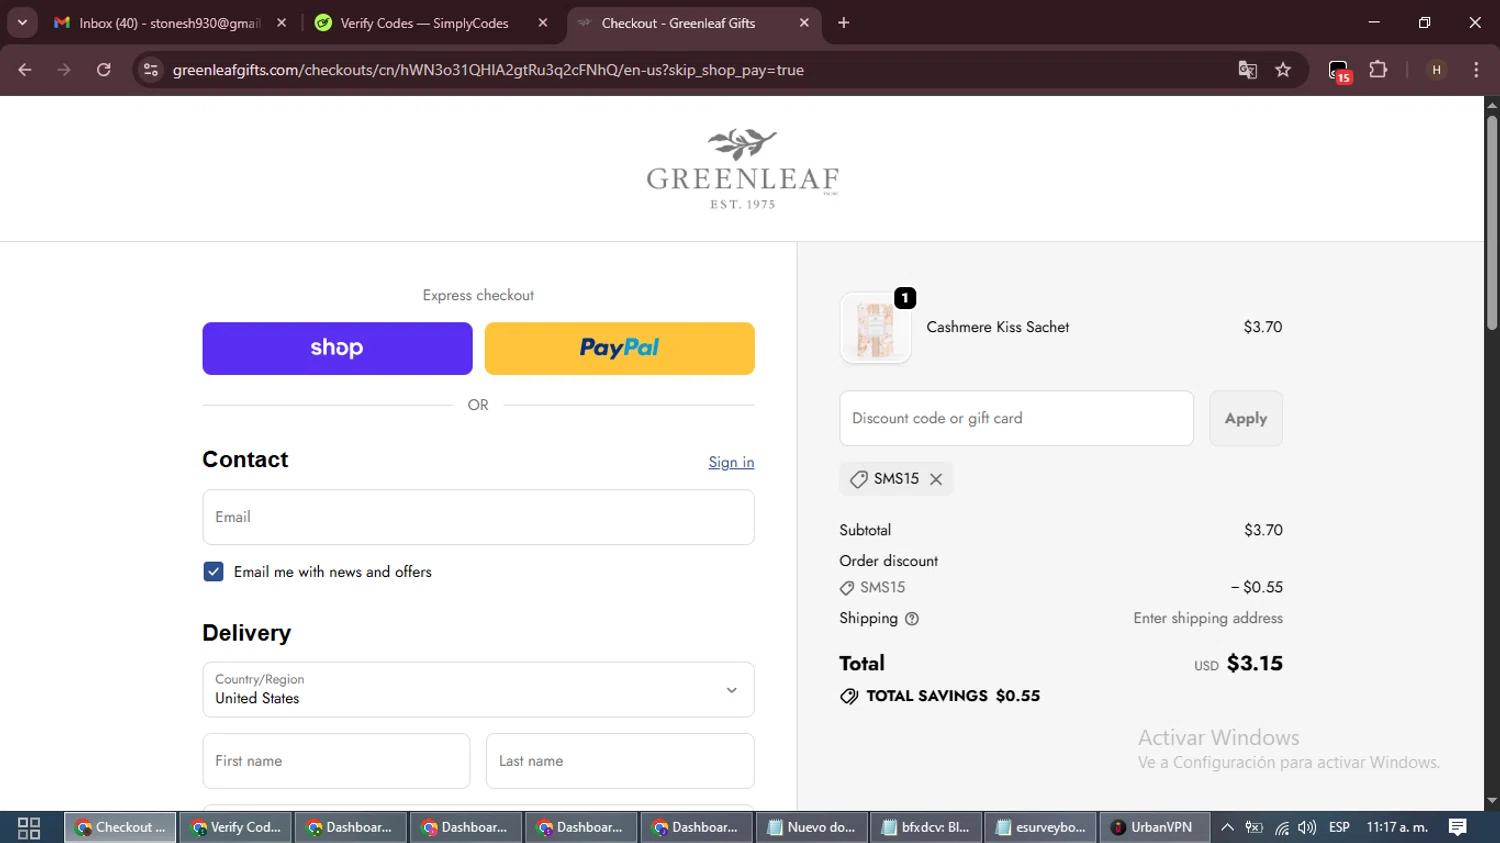
Task: Open the Country/Region dropdown
Action: click(x=478, y=689)
